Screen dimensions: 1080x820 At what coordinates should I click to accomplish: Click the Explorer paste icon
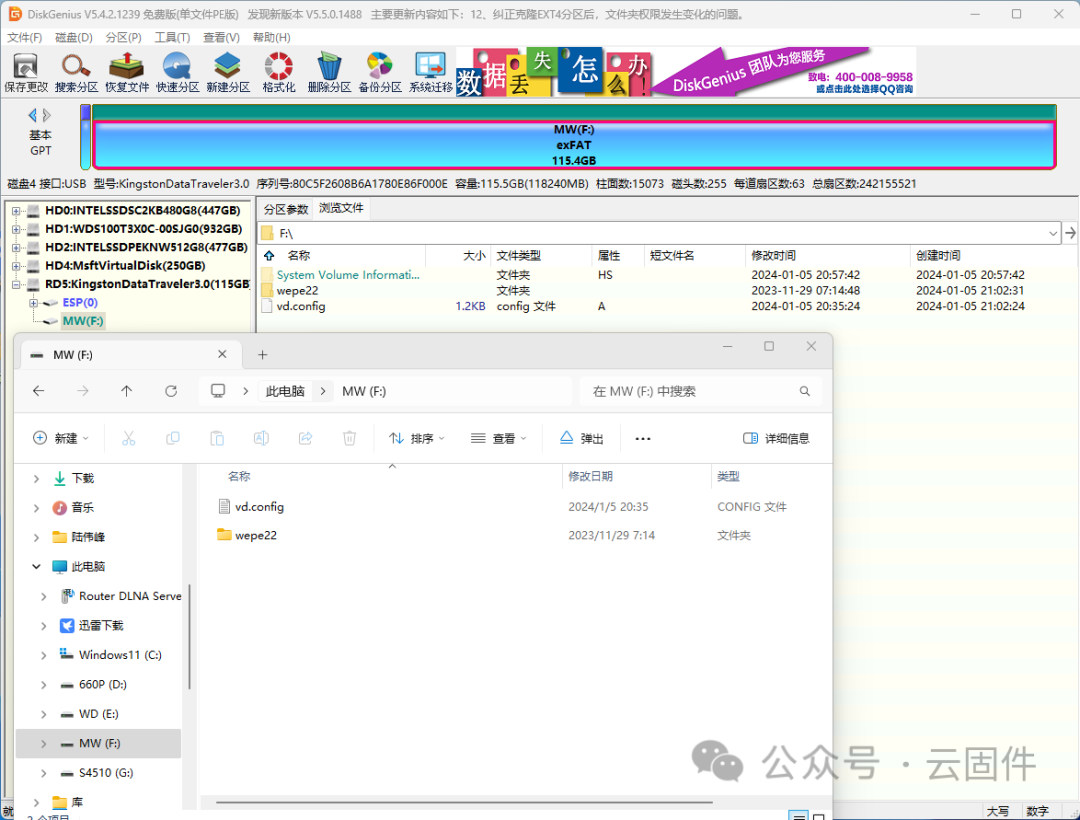pyautogui.click(x=217, y=438)
